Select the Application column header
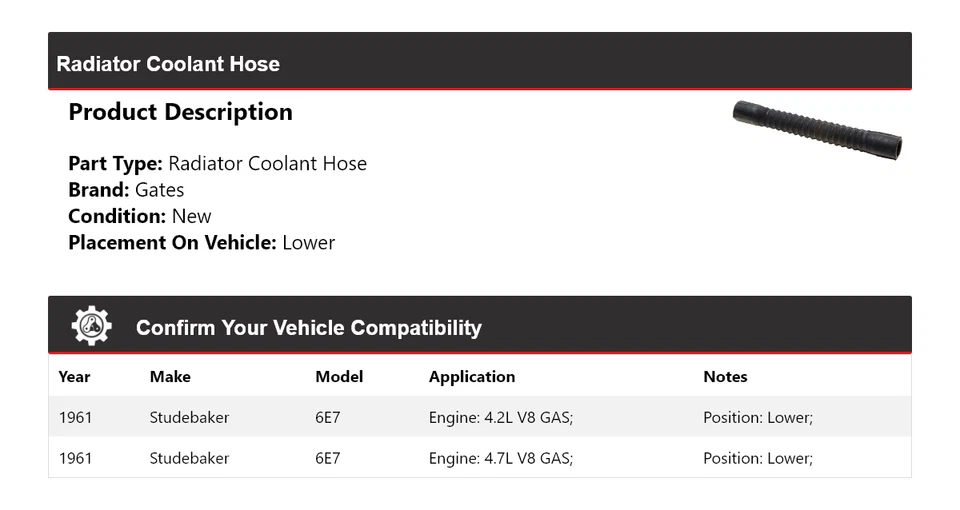Viewport: 960px width, 510px height. [472, 377]
